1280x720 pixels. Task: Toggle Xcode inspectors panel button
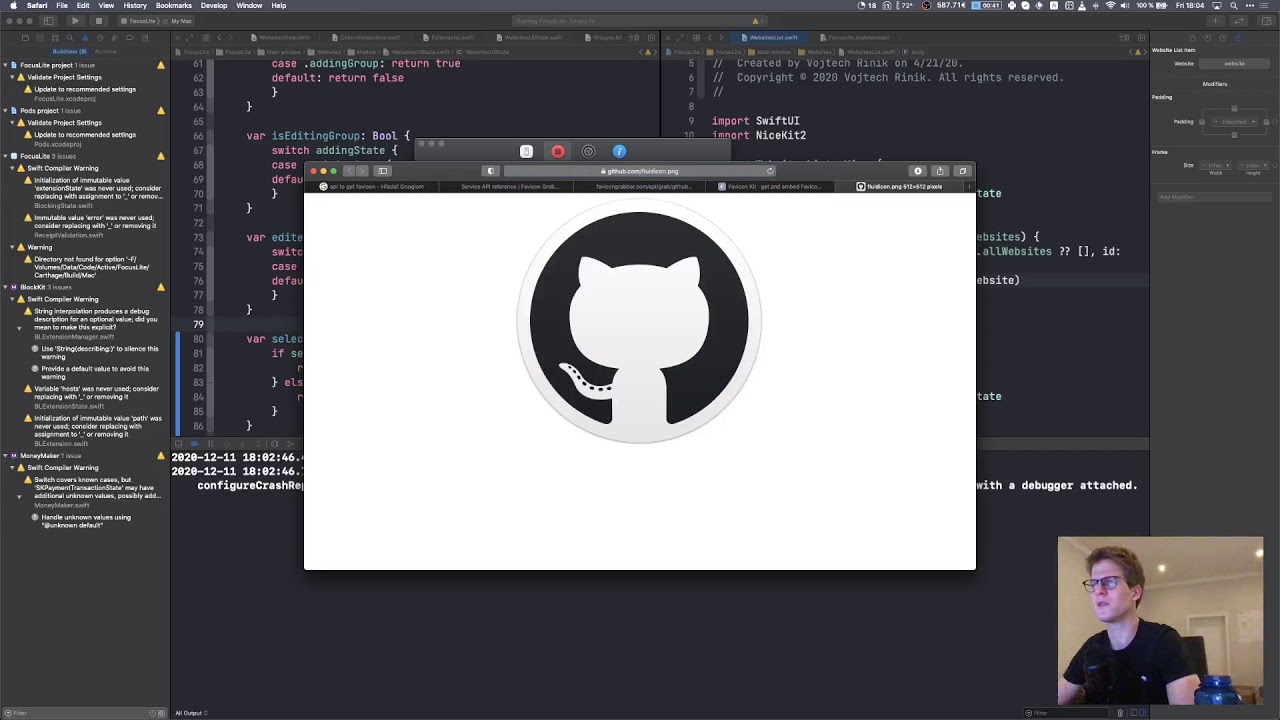click(x=1266, y=21)
